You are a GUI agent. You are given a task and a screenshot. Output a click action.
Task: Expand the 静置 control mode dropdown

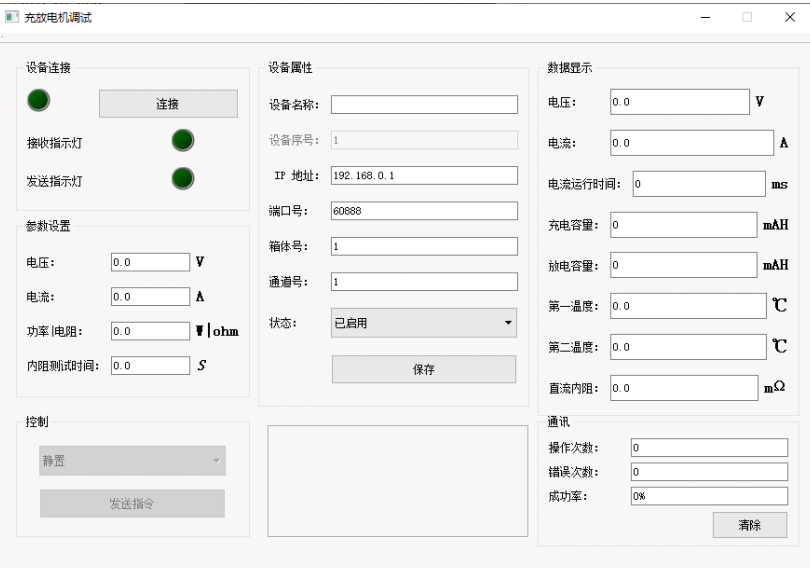click(132, 461)
